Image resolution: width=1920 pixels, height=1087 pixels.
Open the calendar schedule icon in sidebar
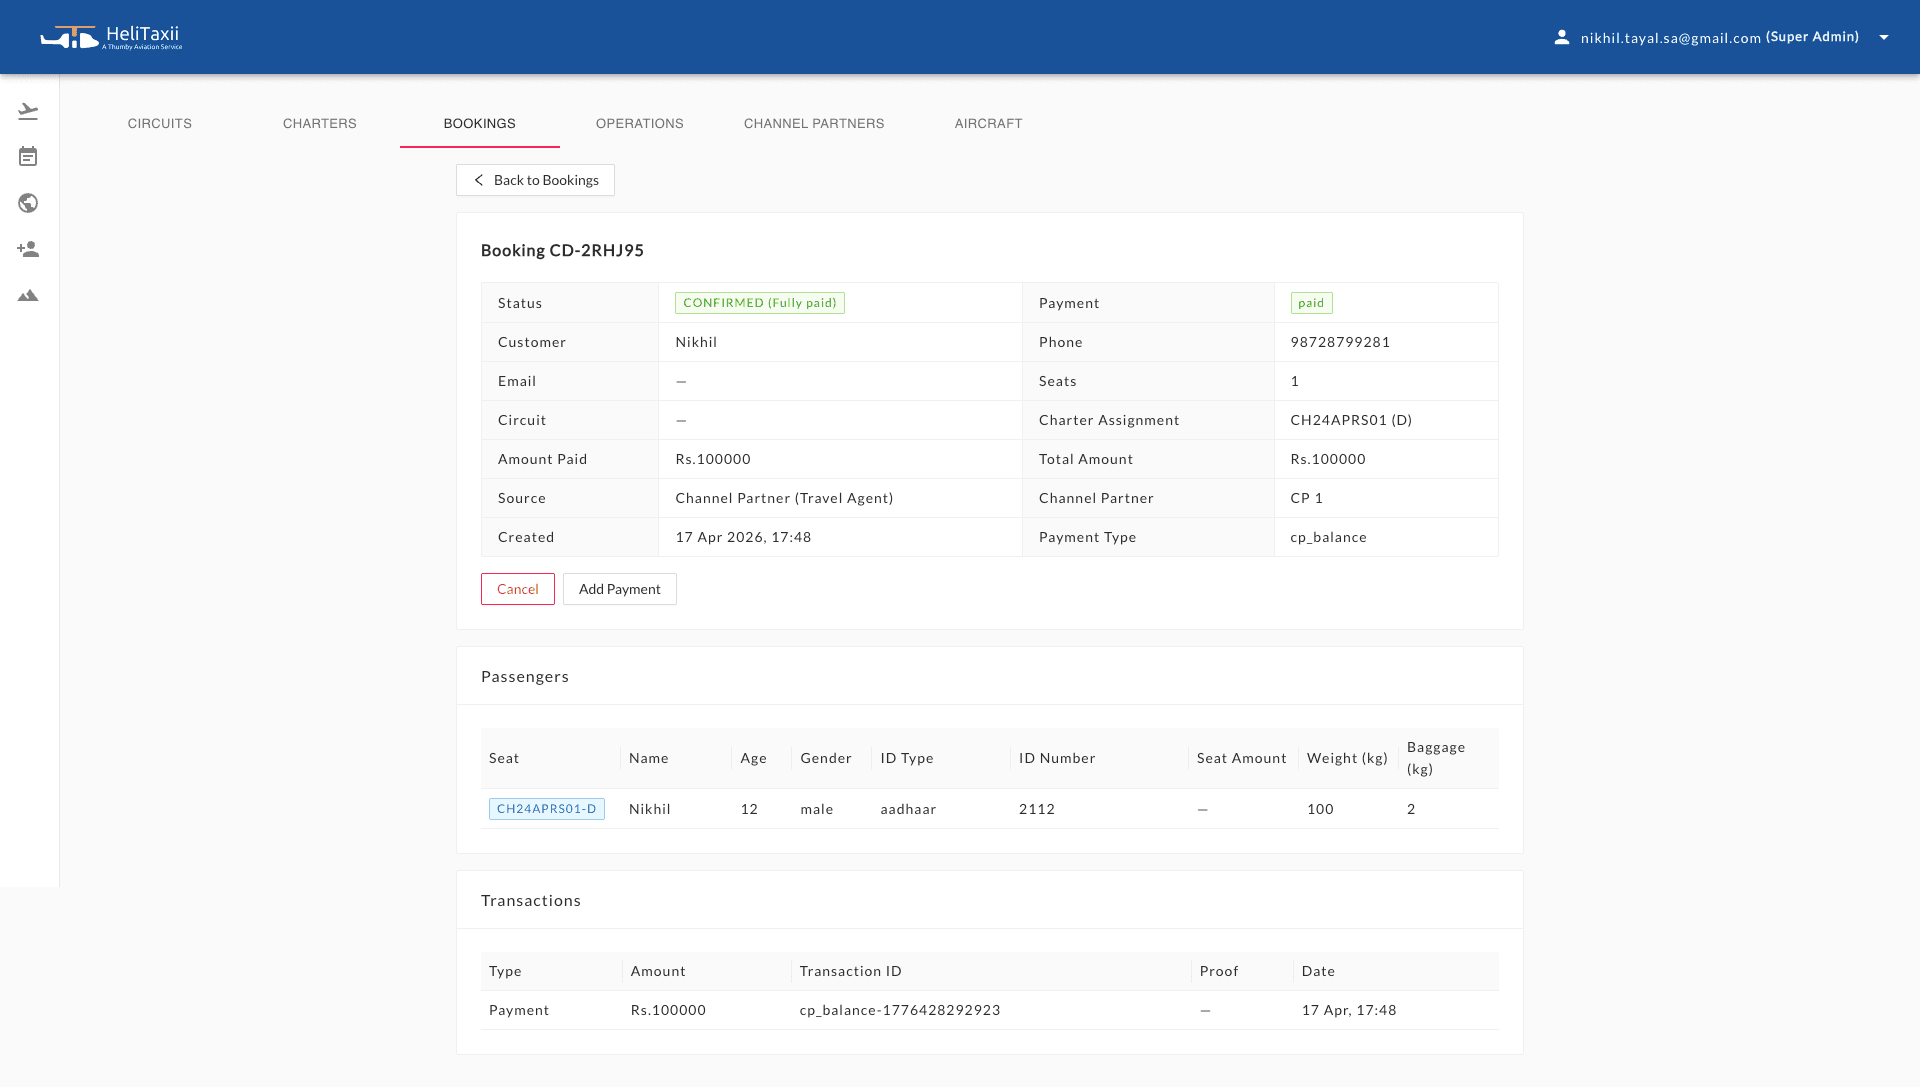point(29,156)
